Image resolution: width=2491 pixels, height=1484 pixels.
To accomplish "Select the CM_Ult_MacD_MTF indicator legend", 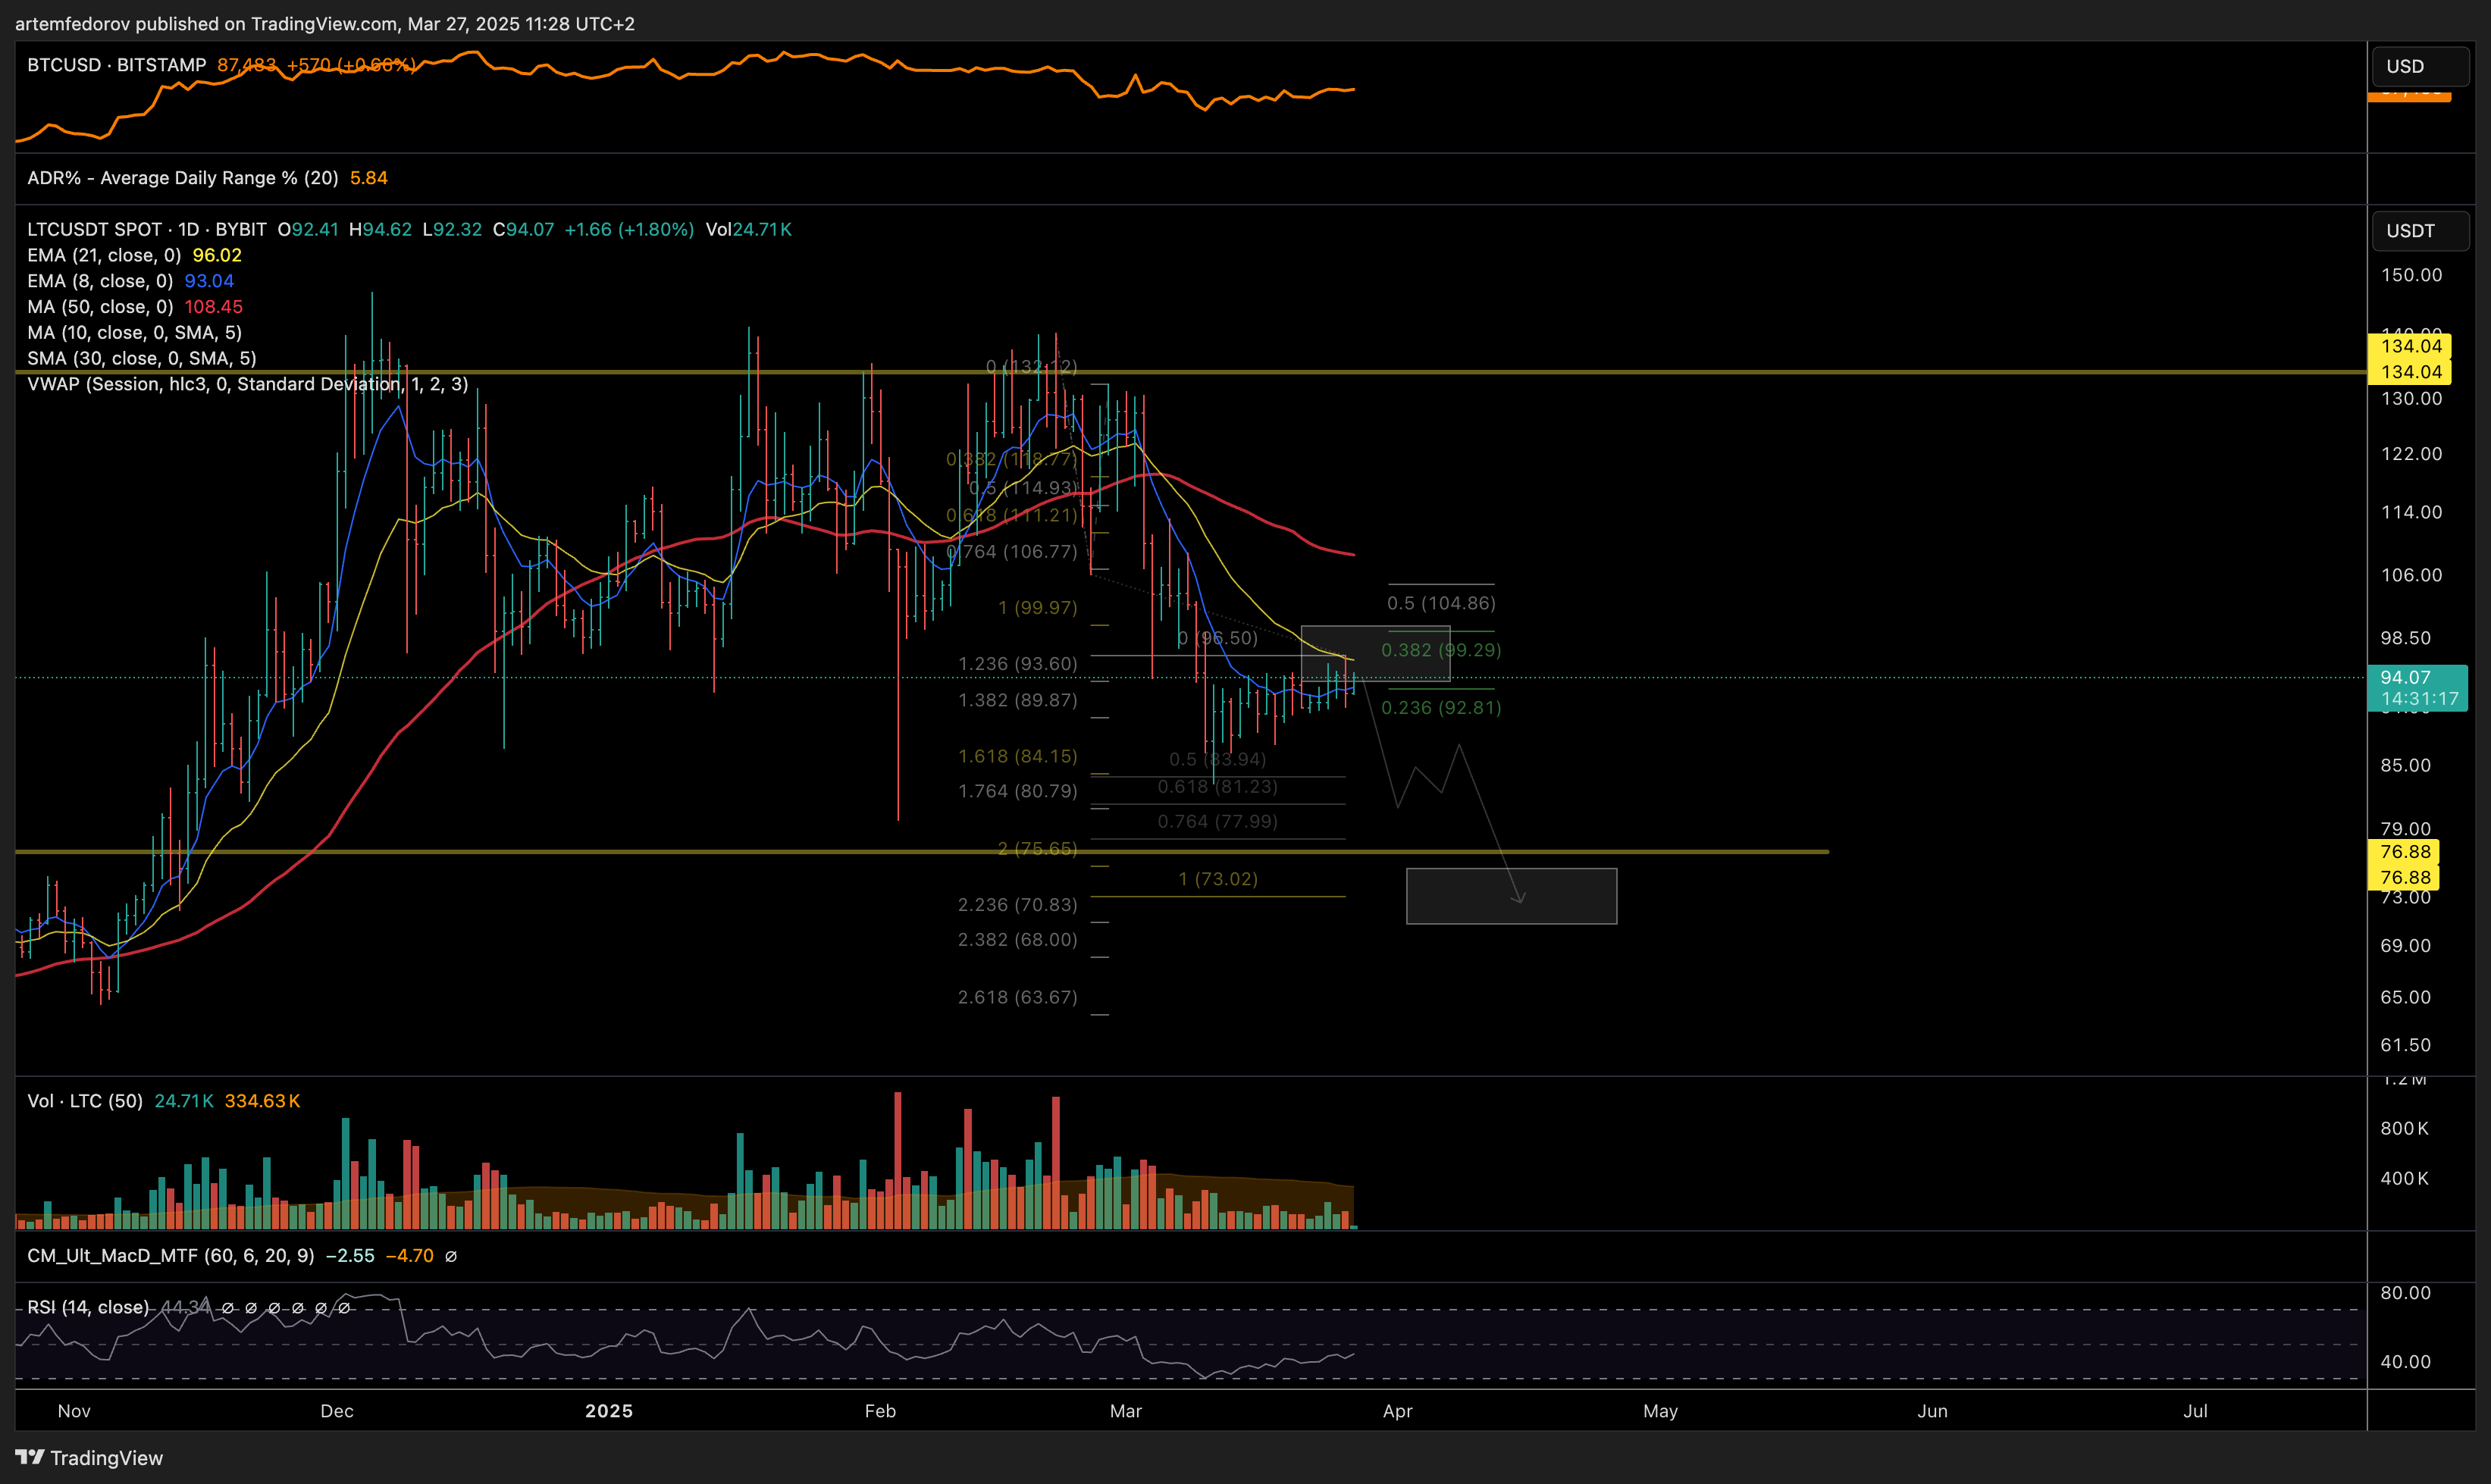I will tap(171, 1256).
